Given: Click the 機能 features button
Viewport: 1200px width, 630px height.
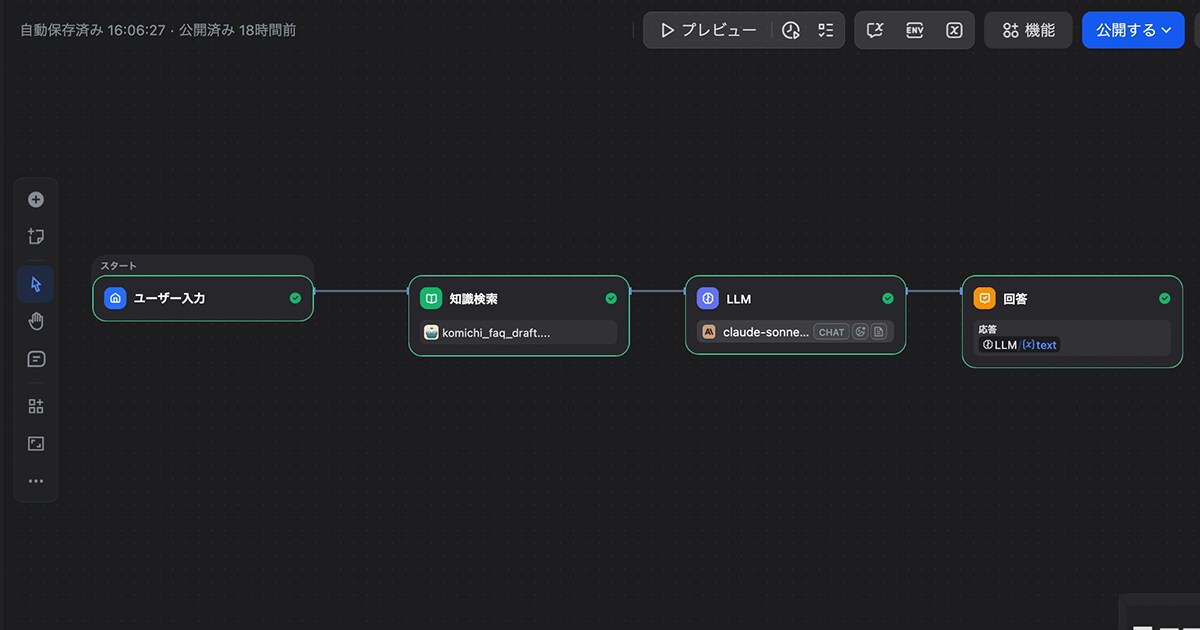Looking at the screenshot, I should (1028, 30).
